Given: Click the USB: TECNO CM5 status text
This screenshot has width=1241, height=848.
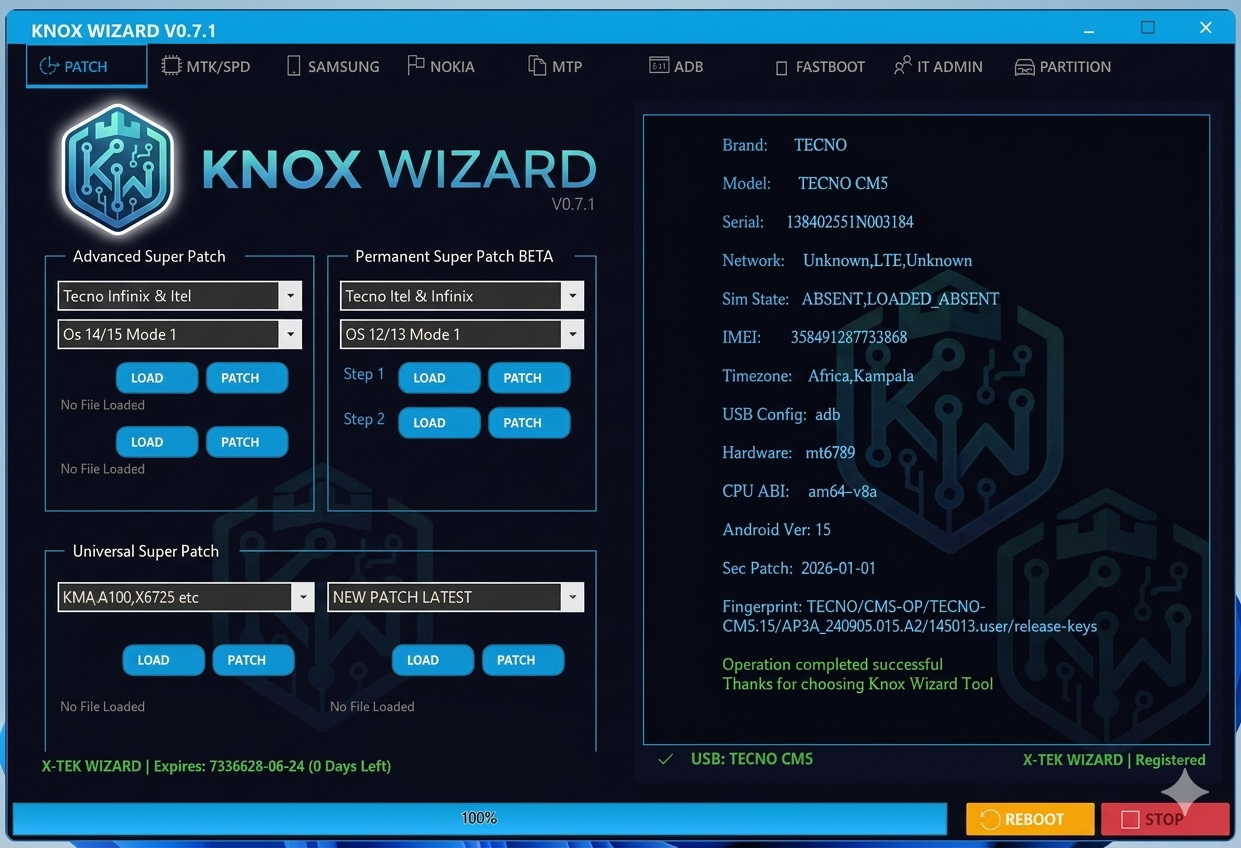Looking at the screenshot, I should (752, 759).
